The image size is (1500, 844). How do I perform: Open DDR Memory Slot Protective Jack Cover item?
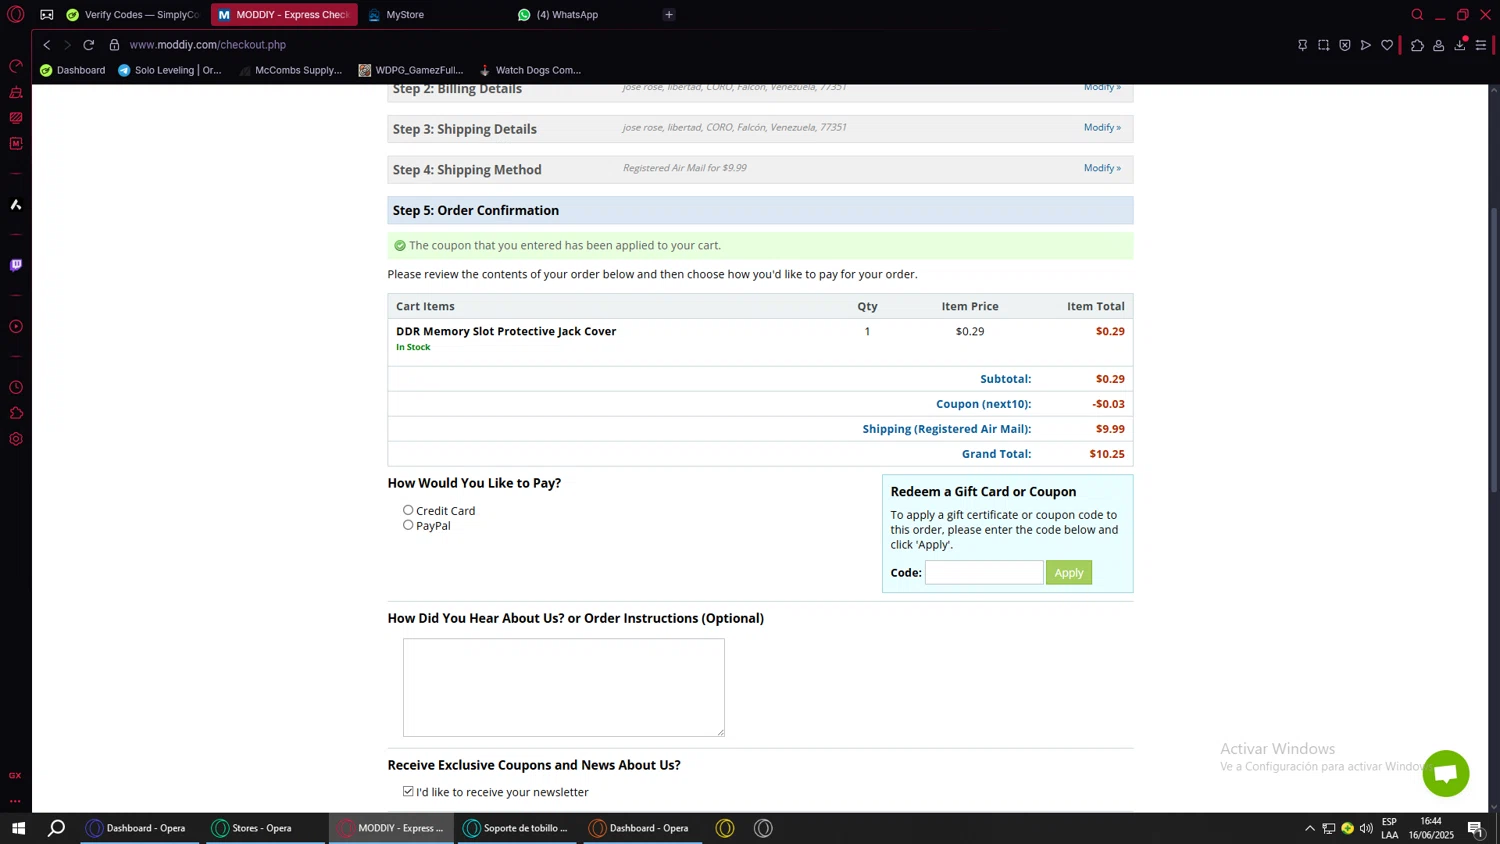tap(506, 331)
